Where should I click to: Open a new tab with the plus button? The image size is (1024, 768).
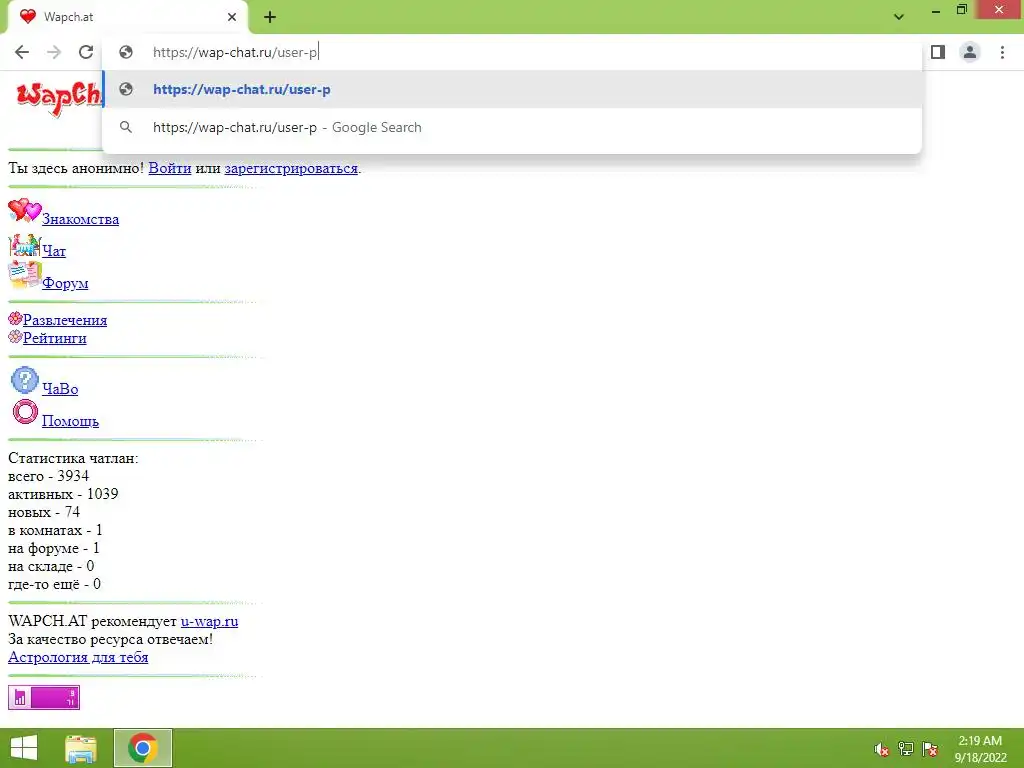click(270, 17)
